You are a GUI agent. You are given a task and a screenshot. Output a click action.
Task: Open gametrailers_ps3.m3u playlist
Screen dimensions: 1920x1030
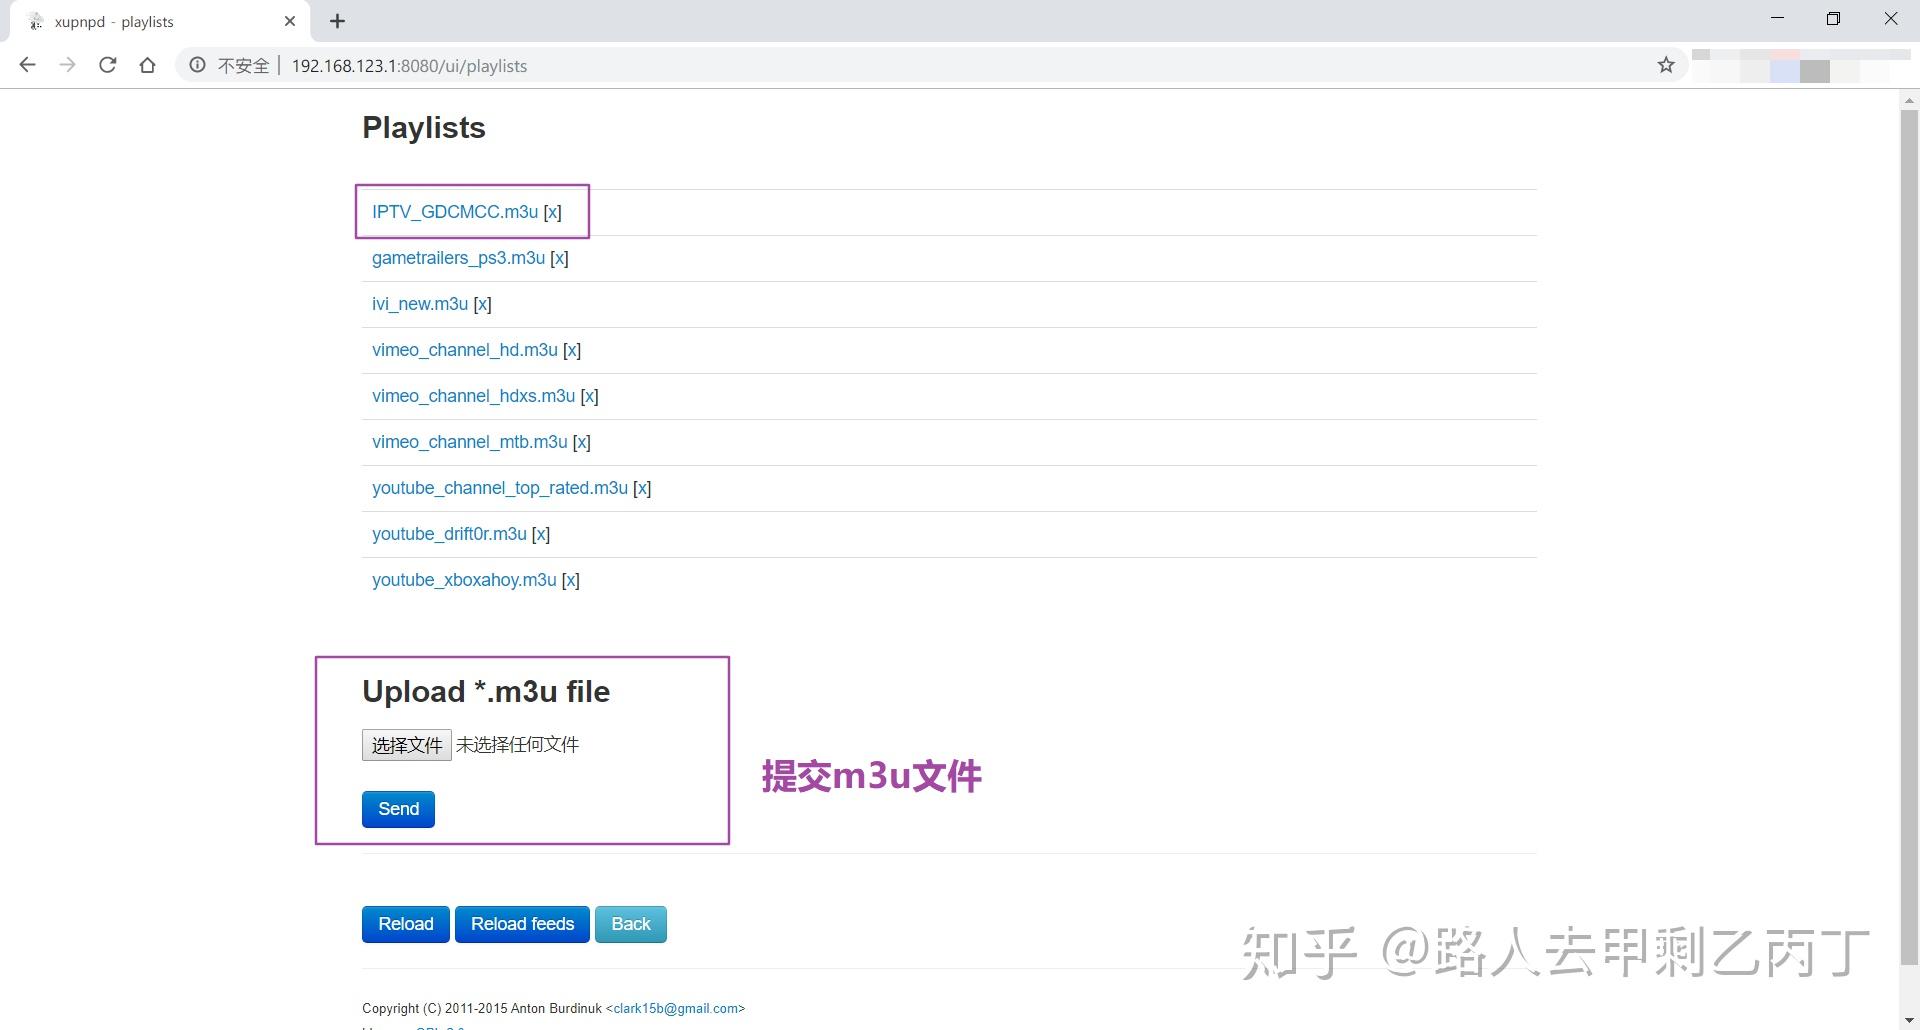point(458,258)
